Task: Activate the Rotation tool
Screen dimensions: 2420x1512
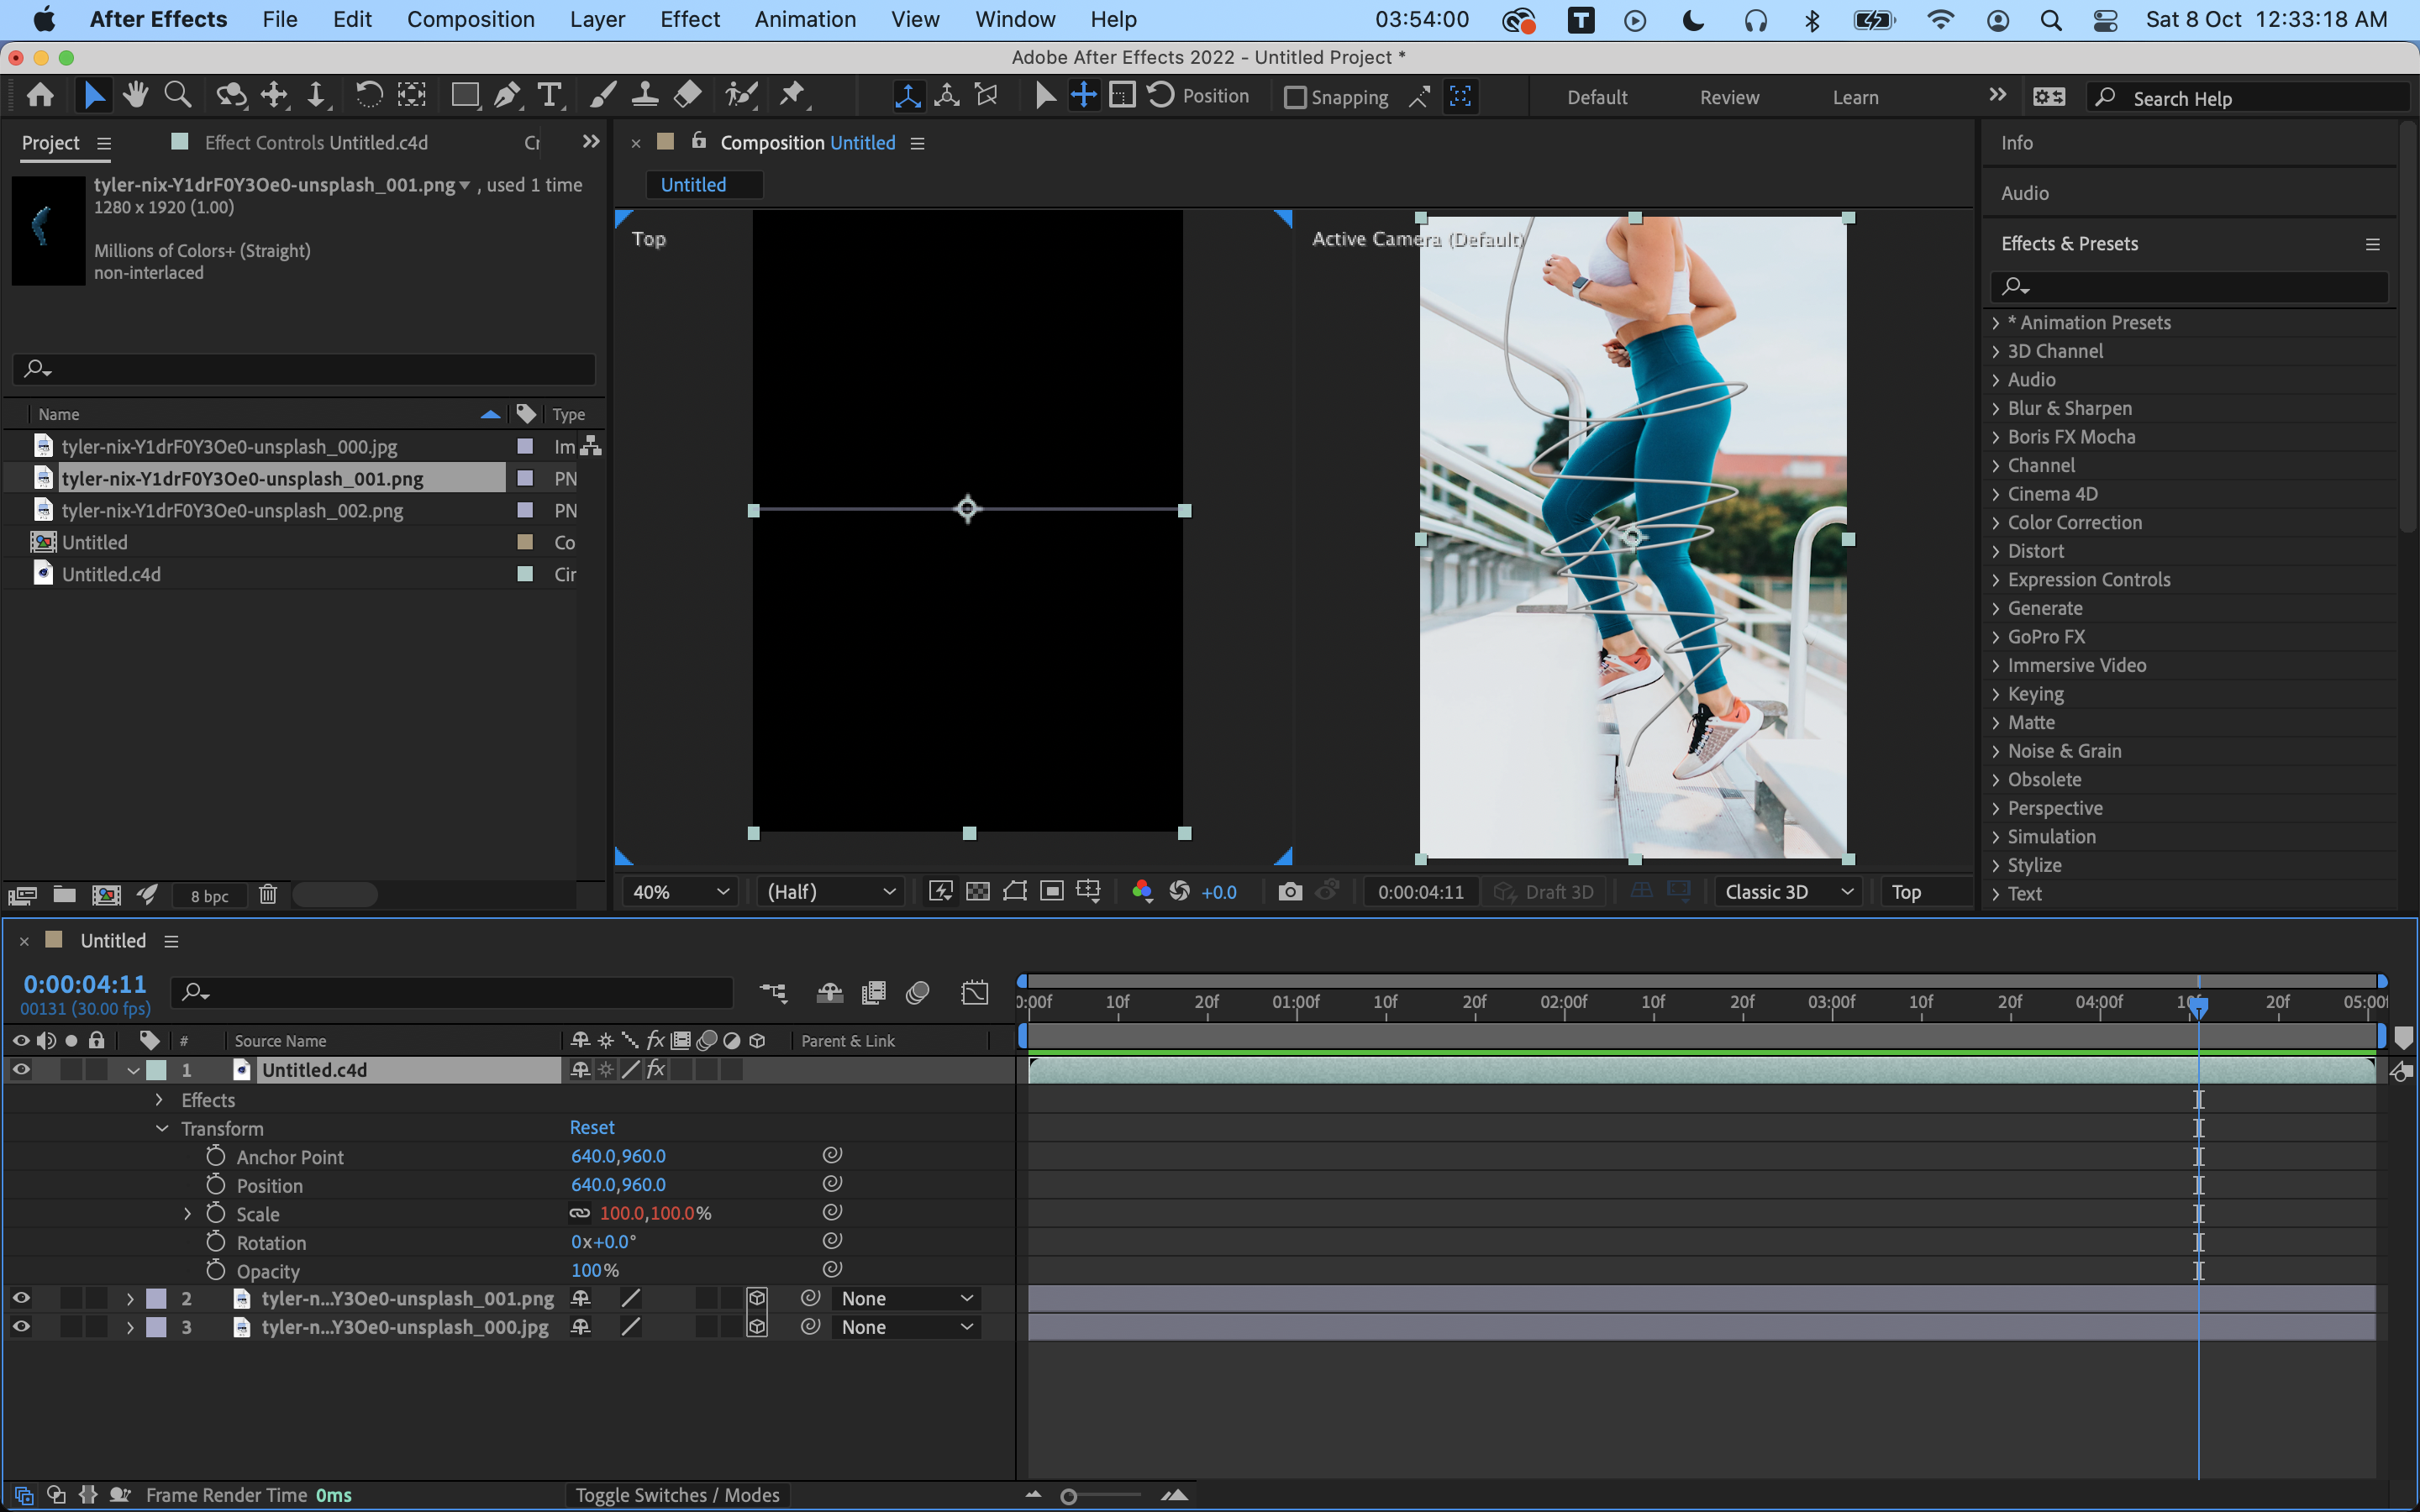Action: click(369, 95)
